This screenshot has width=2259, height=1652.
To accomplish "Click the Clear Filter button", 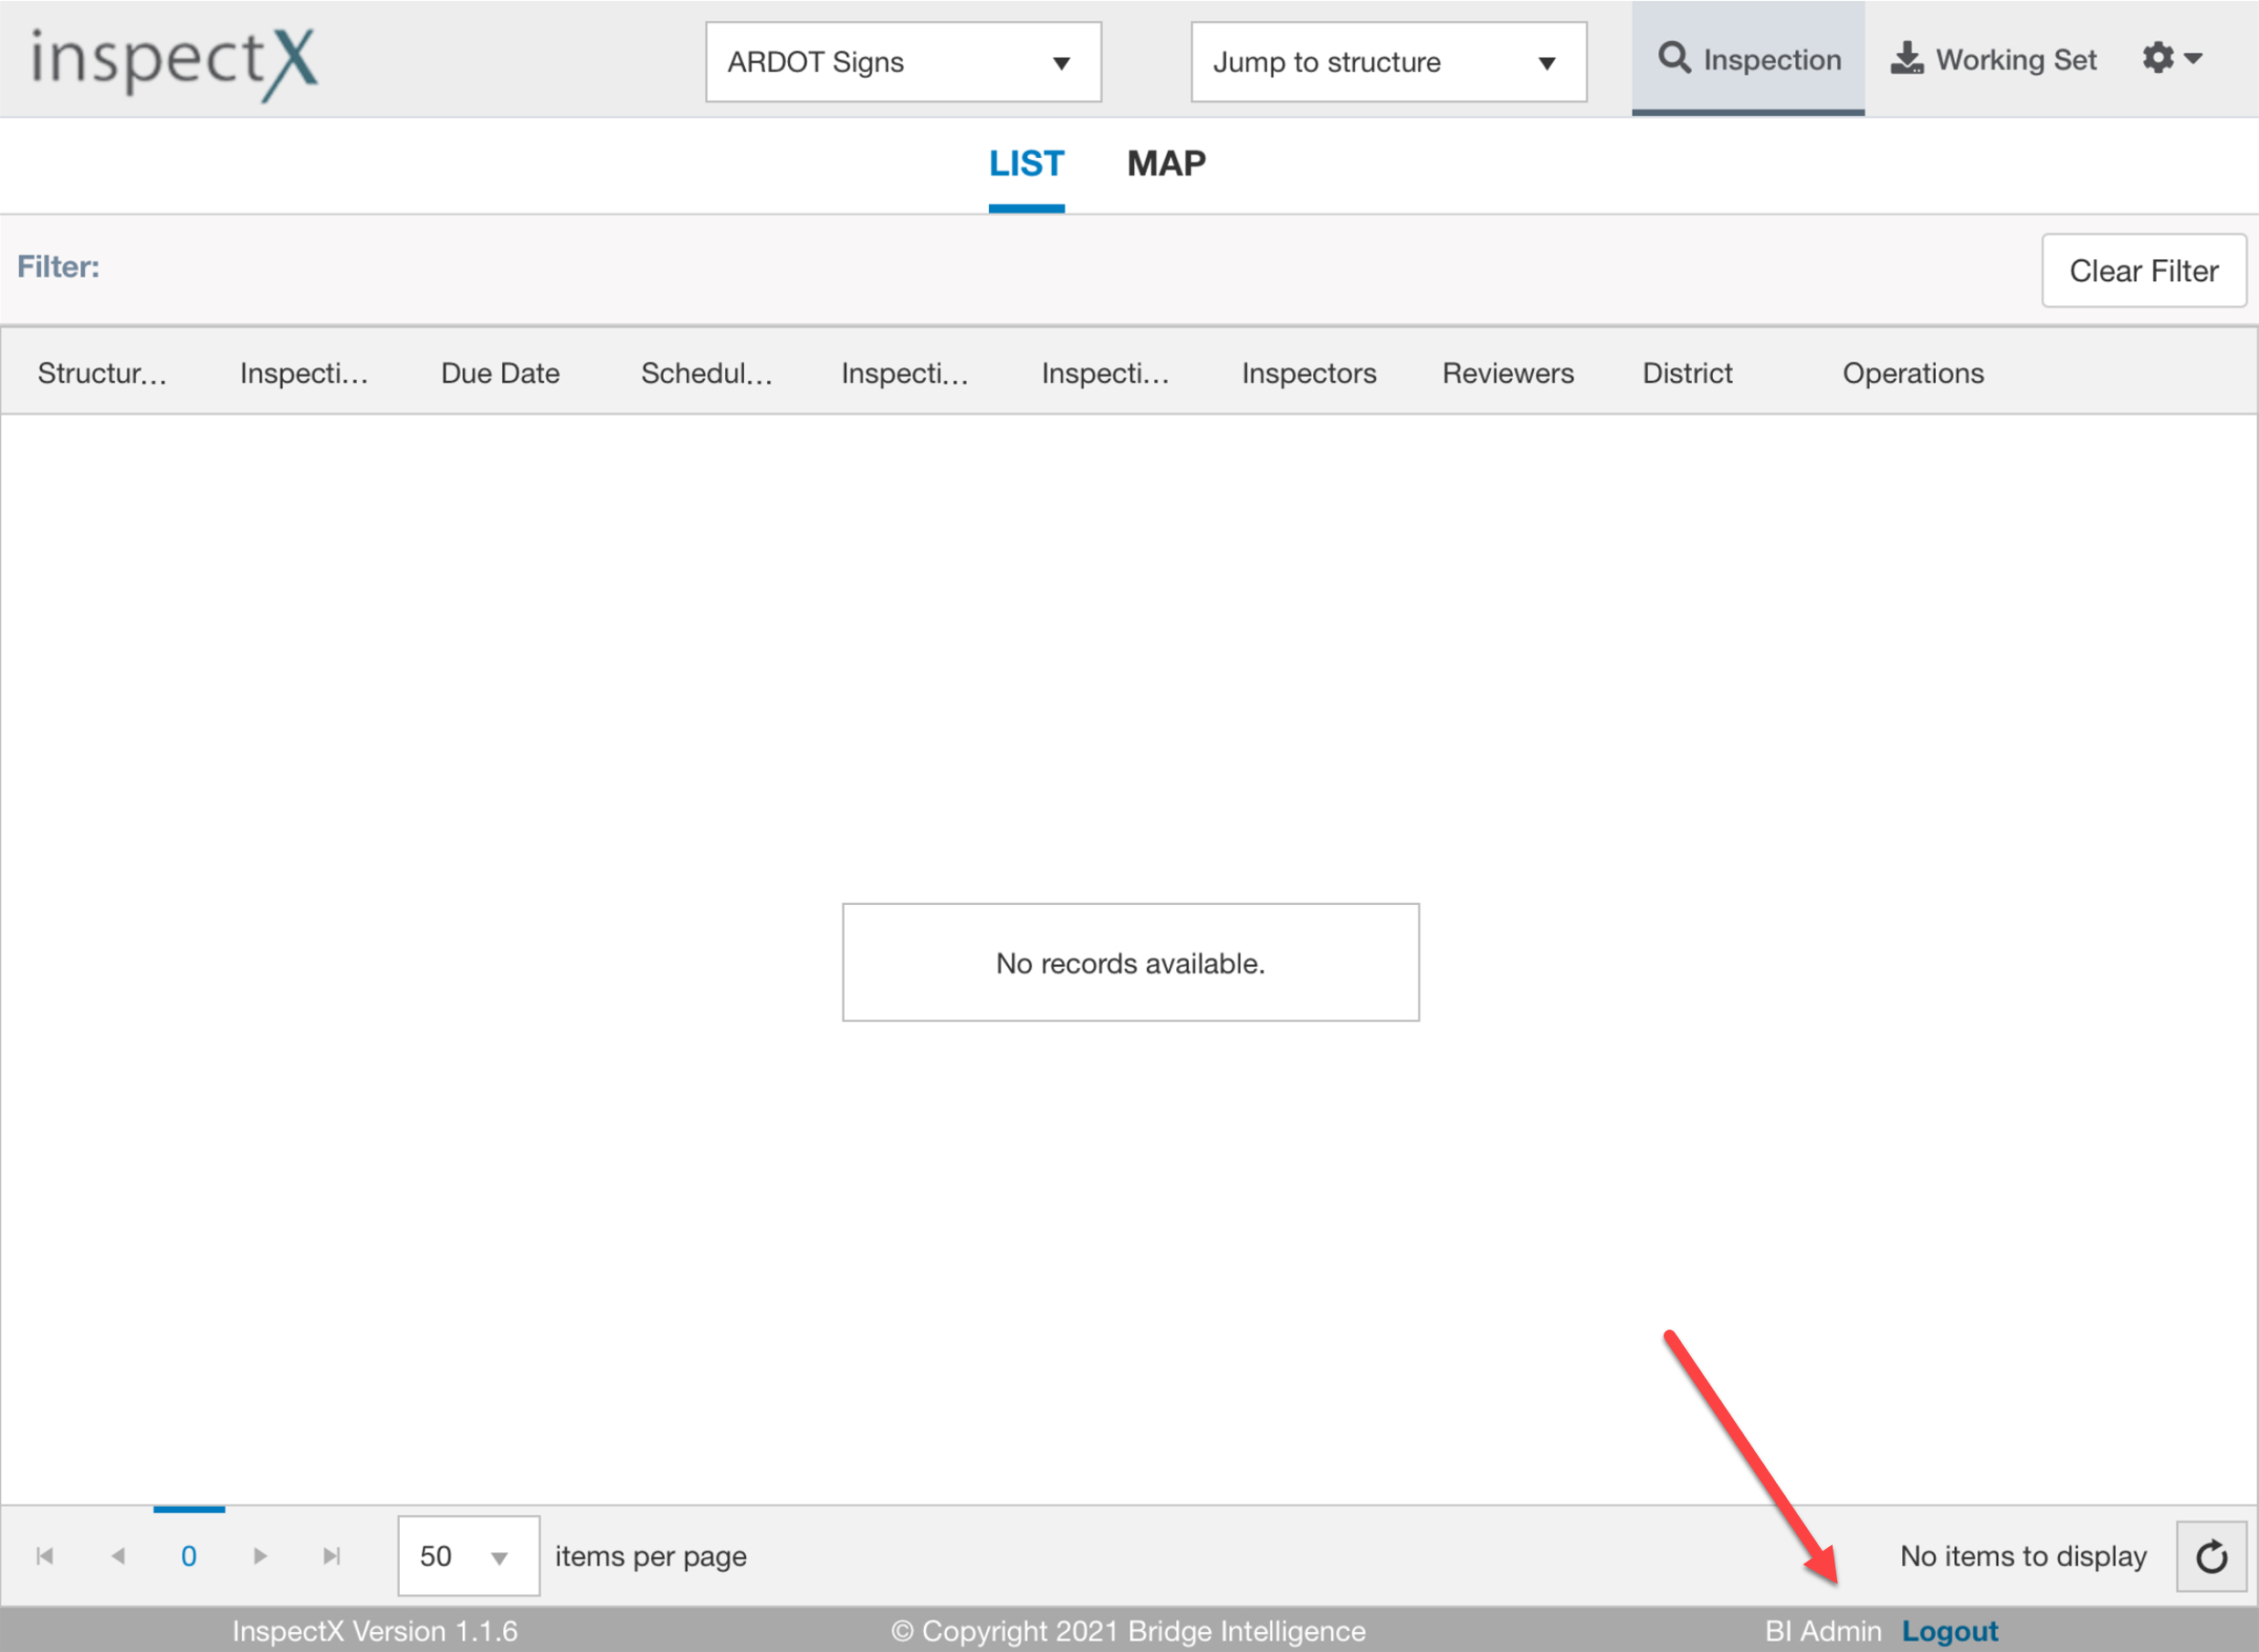I will pyautogui.click(x=2144, y=270).
